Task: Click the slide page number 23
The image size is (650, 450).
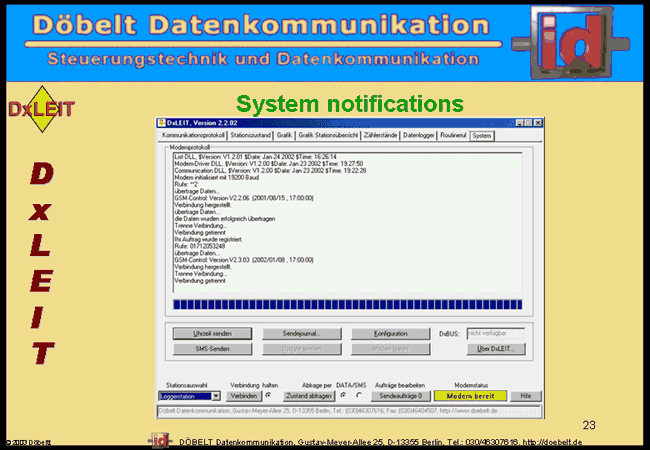Action: [589, 425]
